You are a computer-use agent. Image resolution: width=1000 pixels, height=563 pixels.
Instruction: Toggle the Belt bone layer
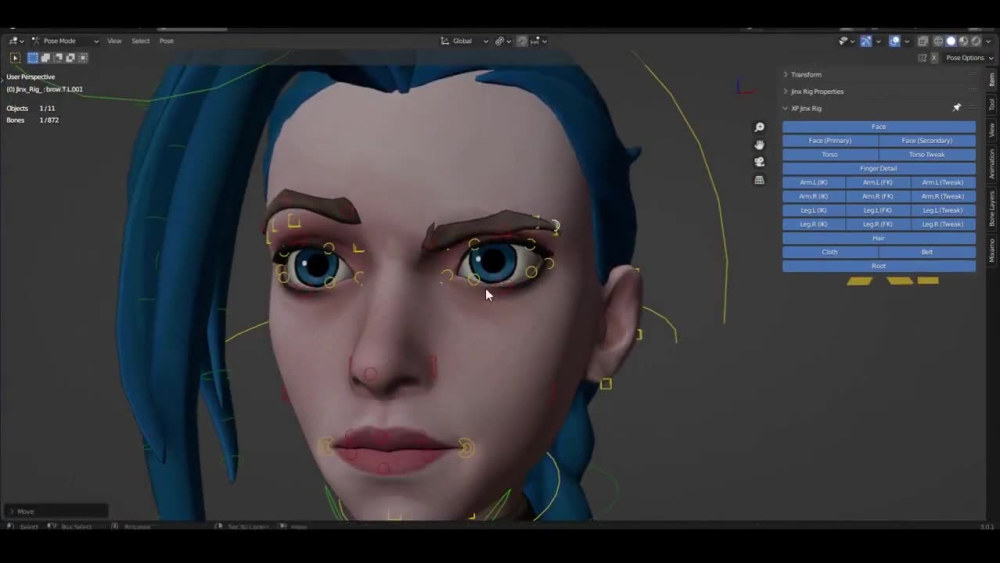927,252
